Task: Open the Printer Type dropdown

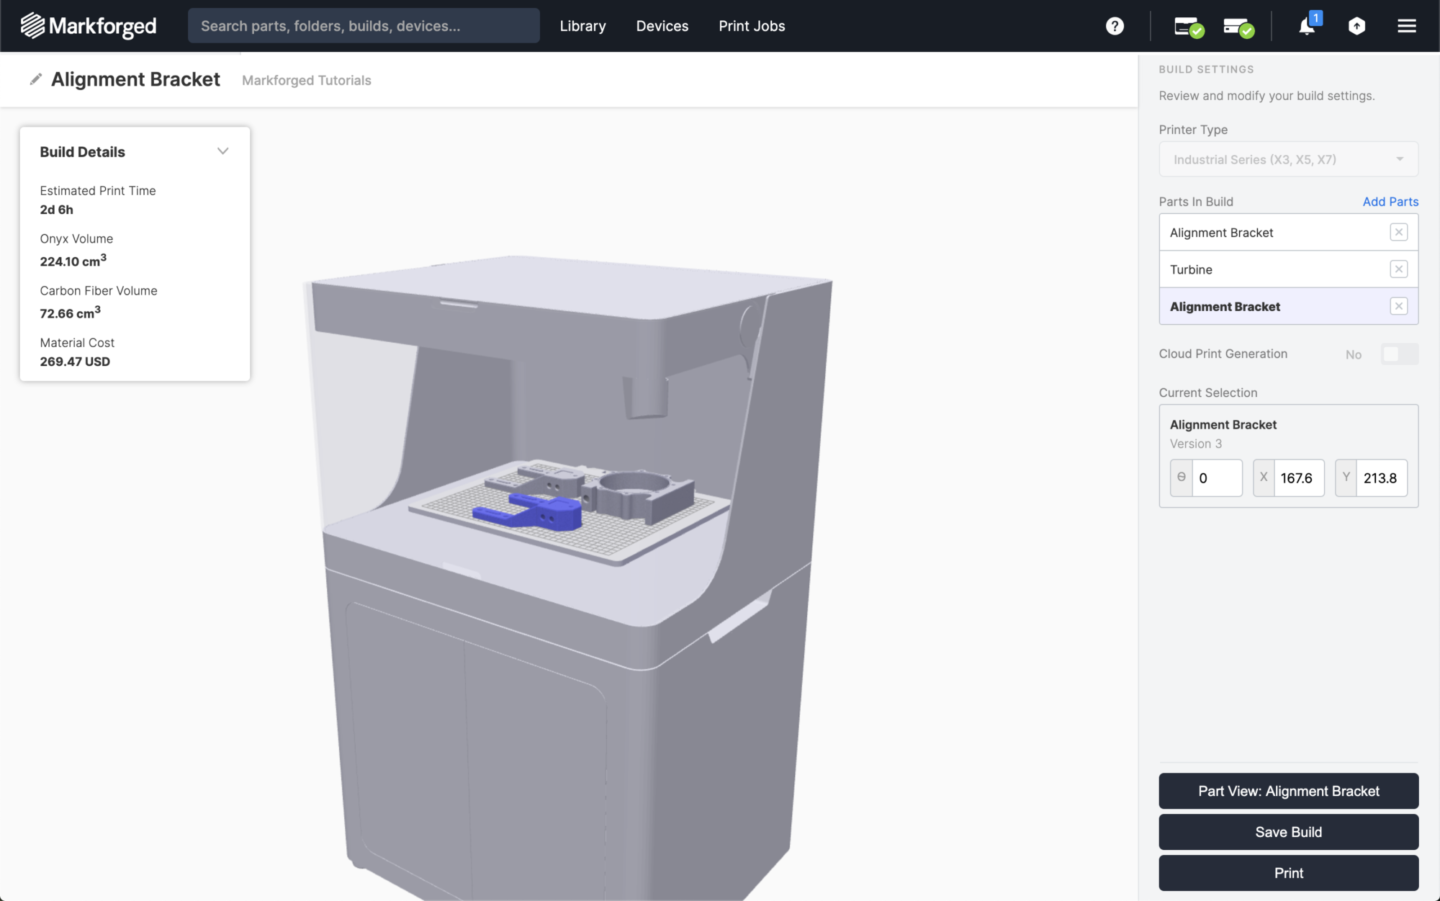Action: [1288, 158]
